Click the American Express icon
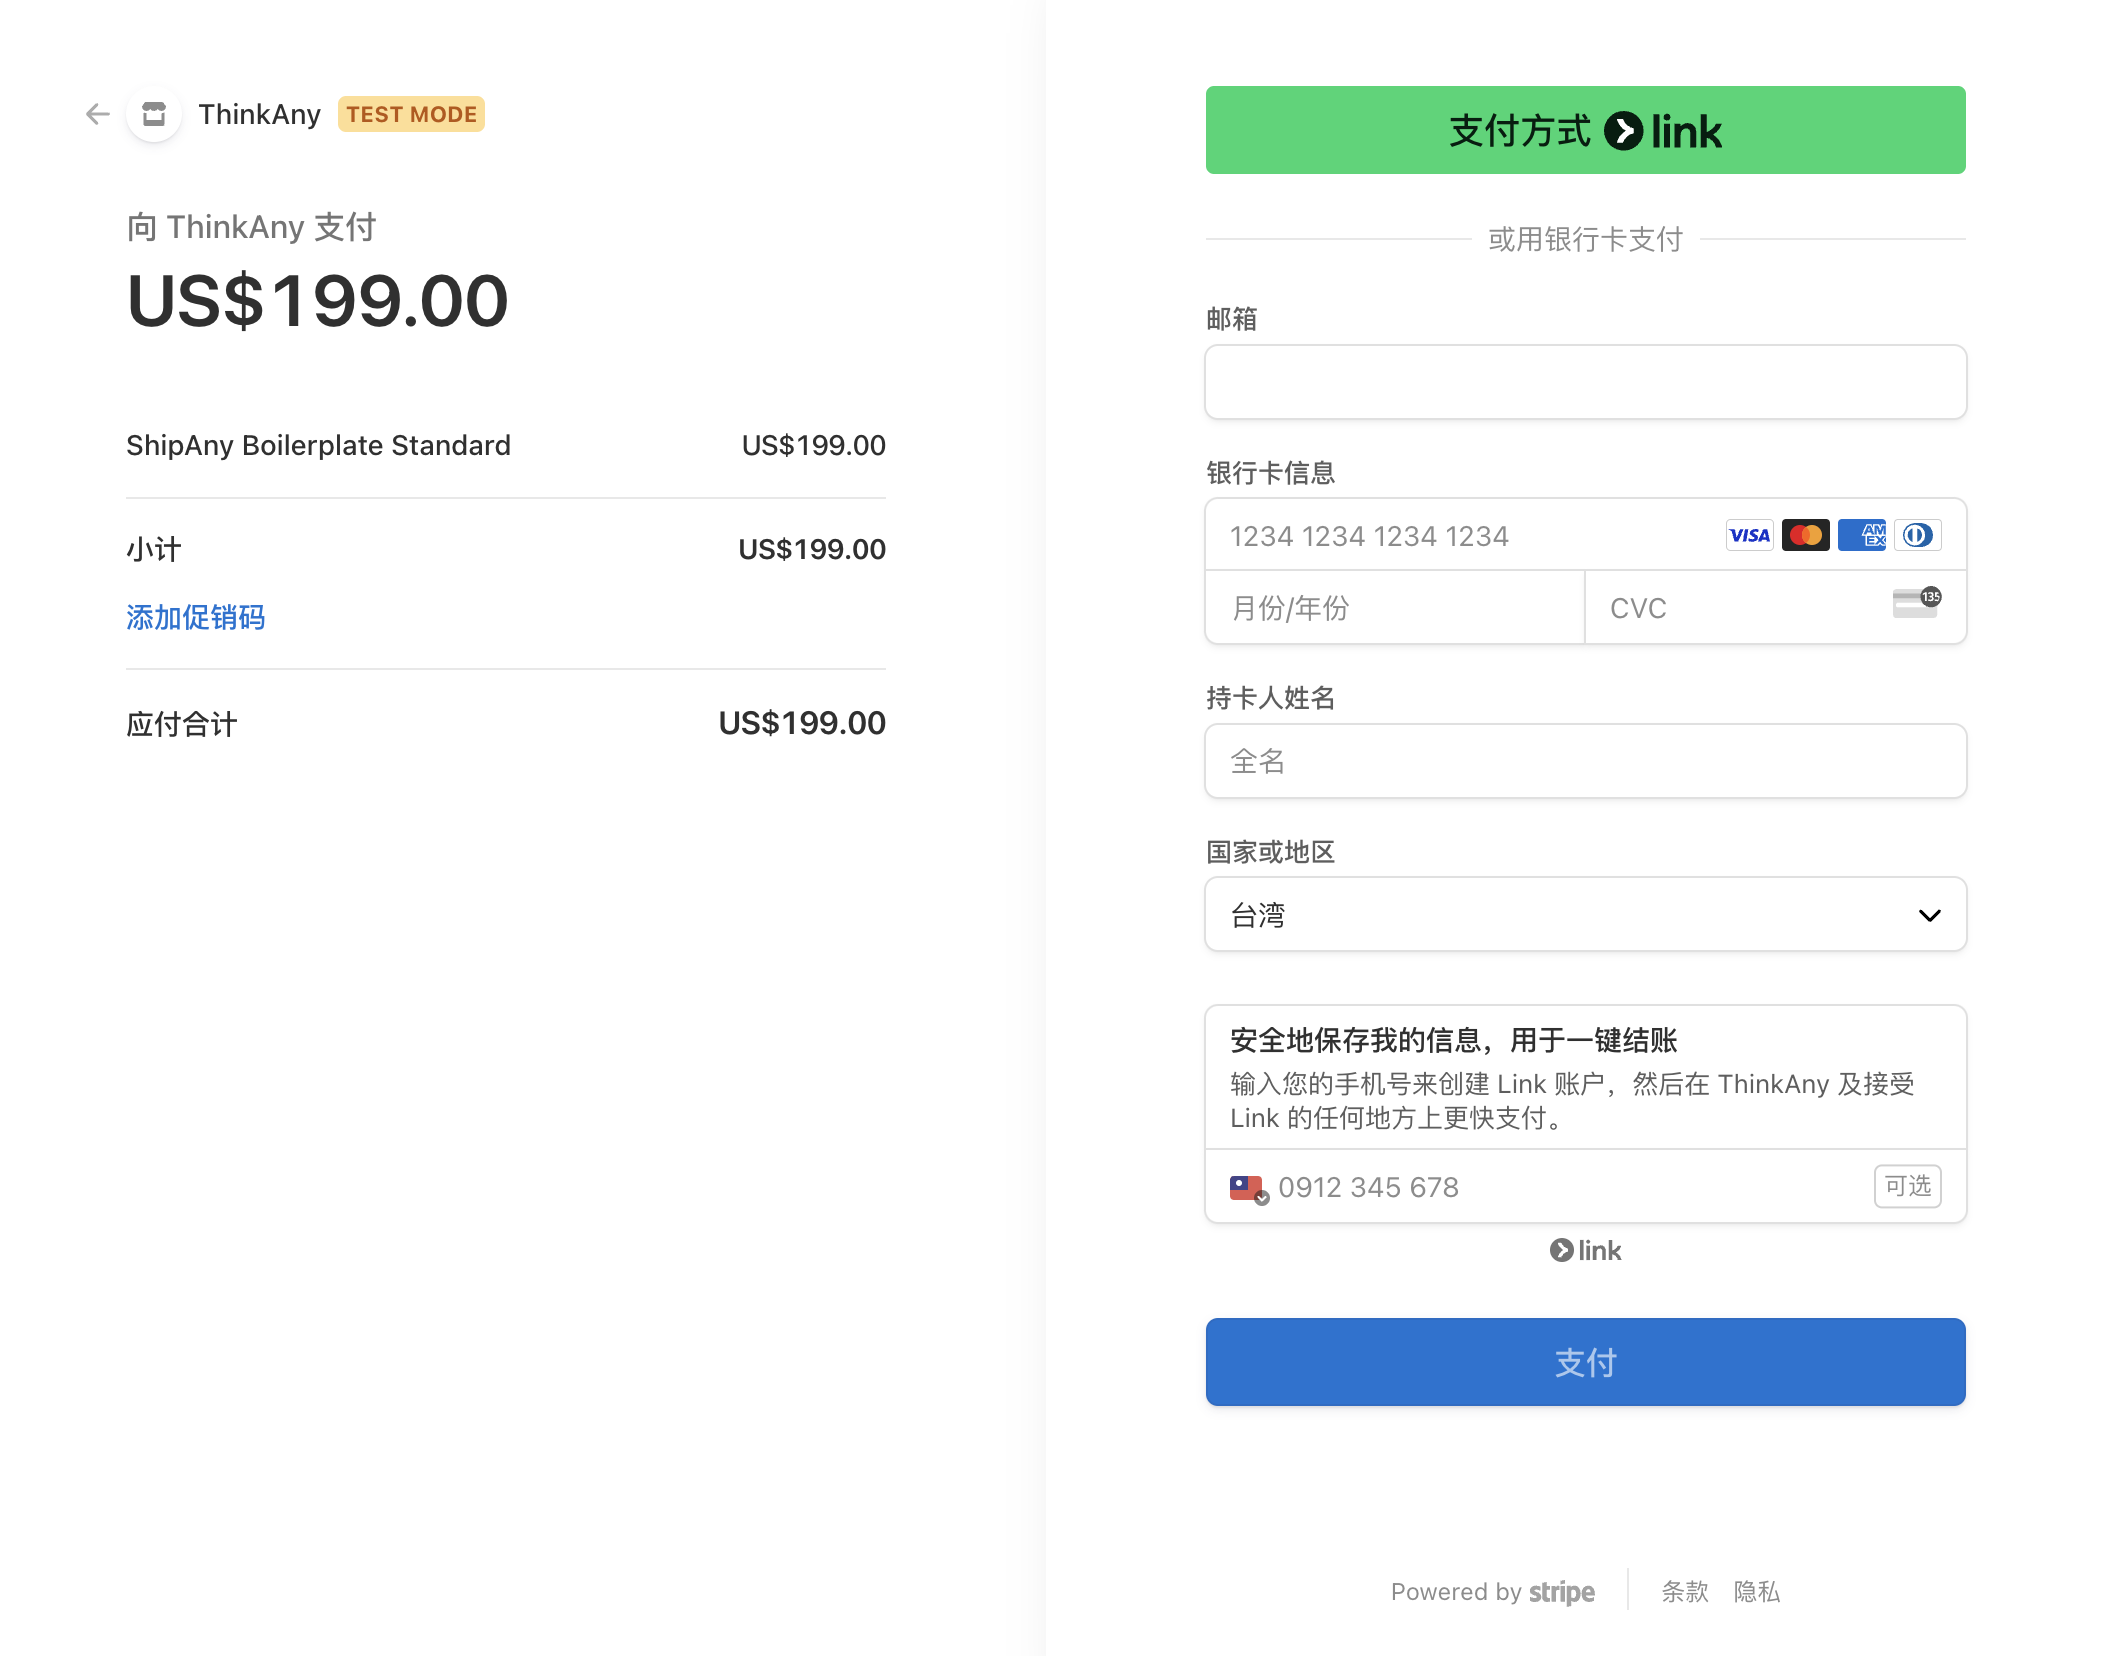 point(1861,535)
